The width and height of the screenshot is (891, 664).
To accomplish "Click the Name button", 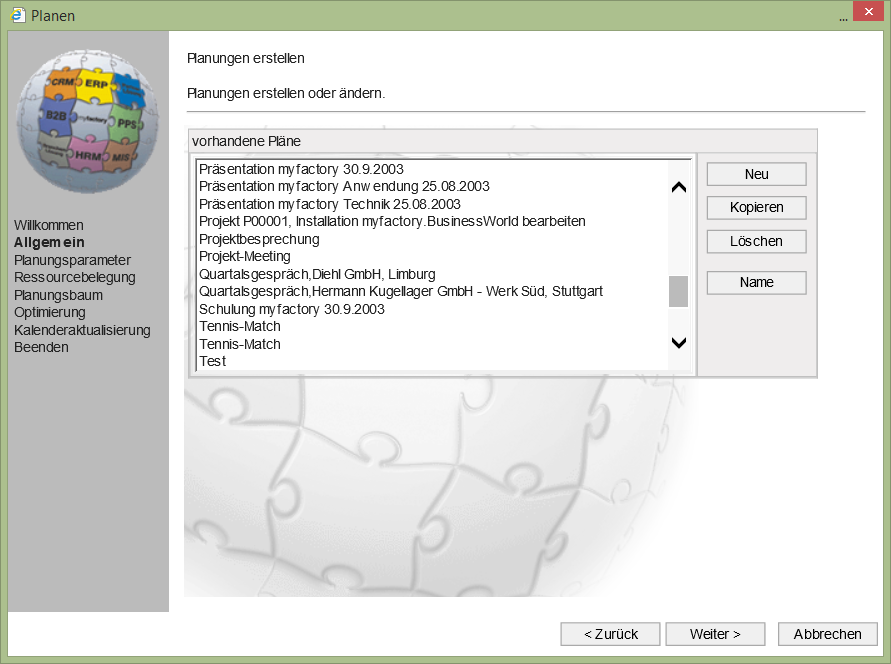I will pyautogui.click(x=756, y=282).
